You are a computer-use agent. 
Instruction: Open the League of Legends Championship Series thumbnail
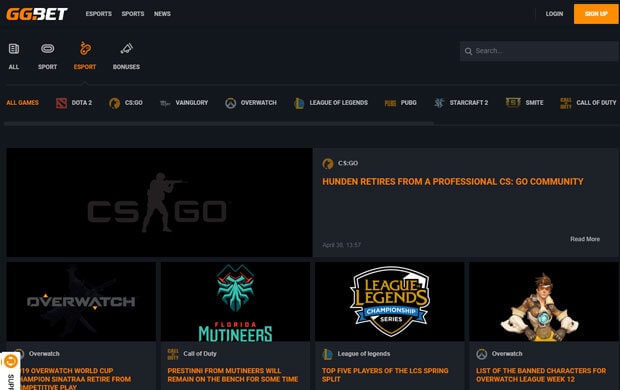(389, 301)
